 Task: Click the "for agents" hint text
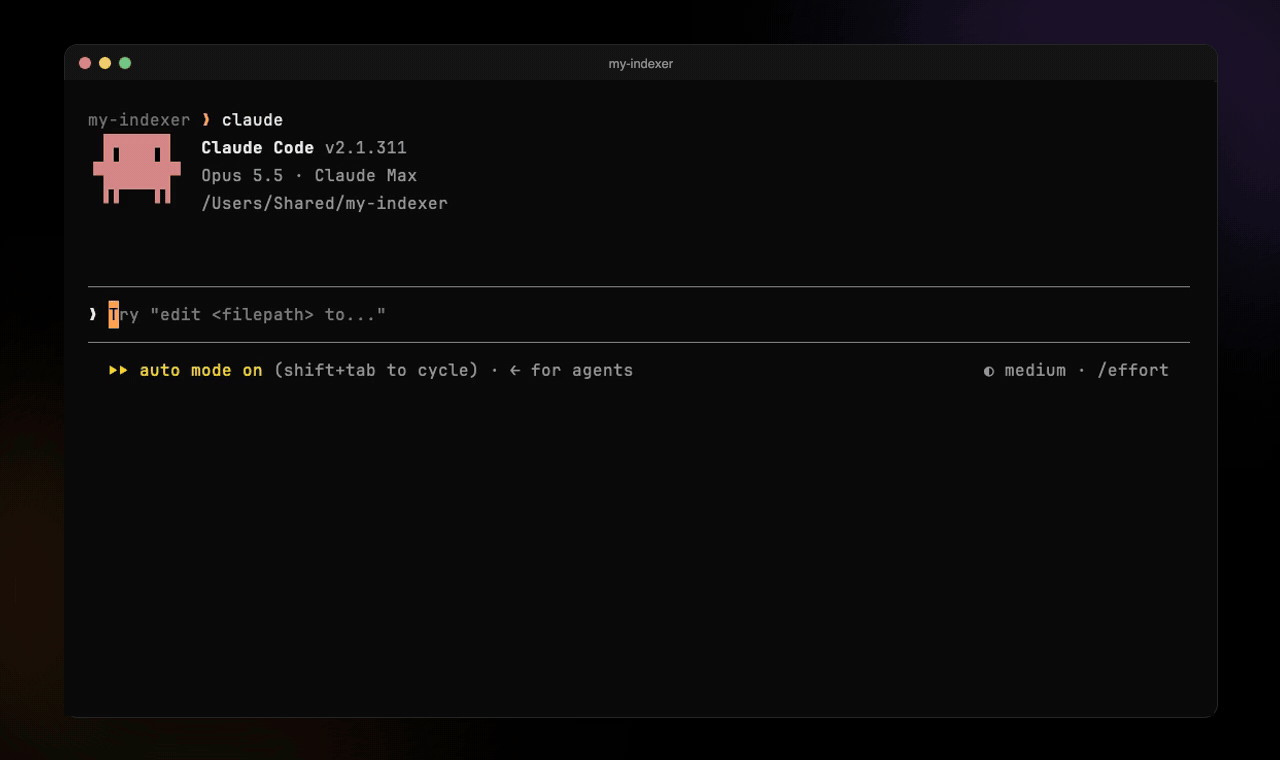tap(582, 370)
